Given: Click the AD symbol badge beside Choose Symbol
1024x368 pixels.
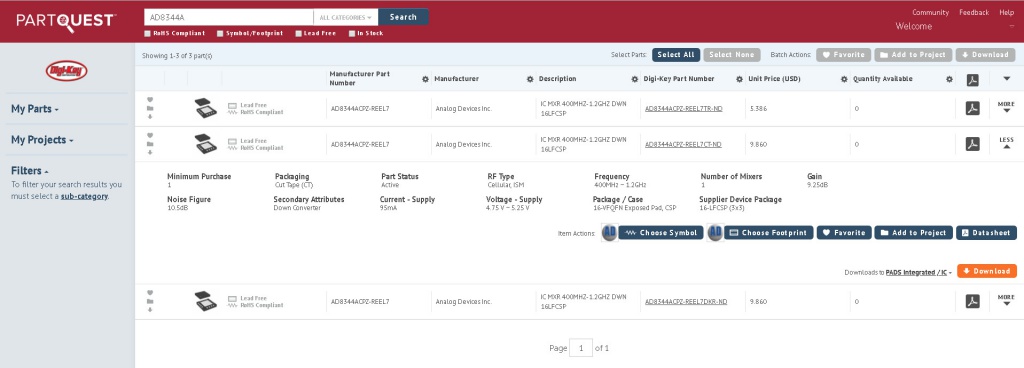Looking at the screenshot, I should tap(609, 233).
